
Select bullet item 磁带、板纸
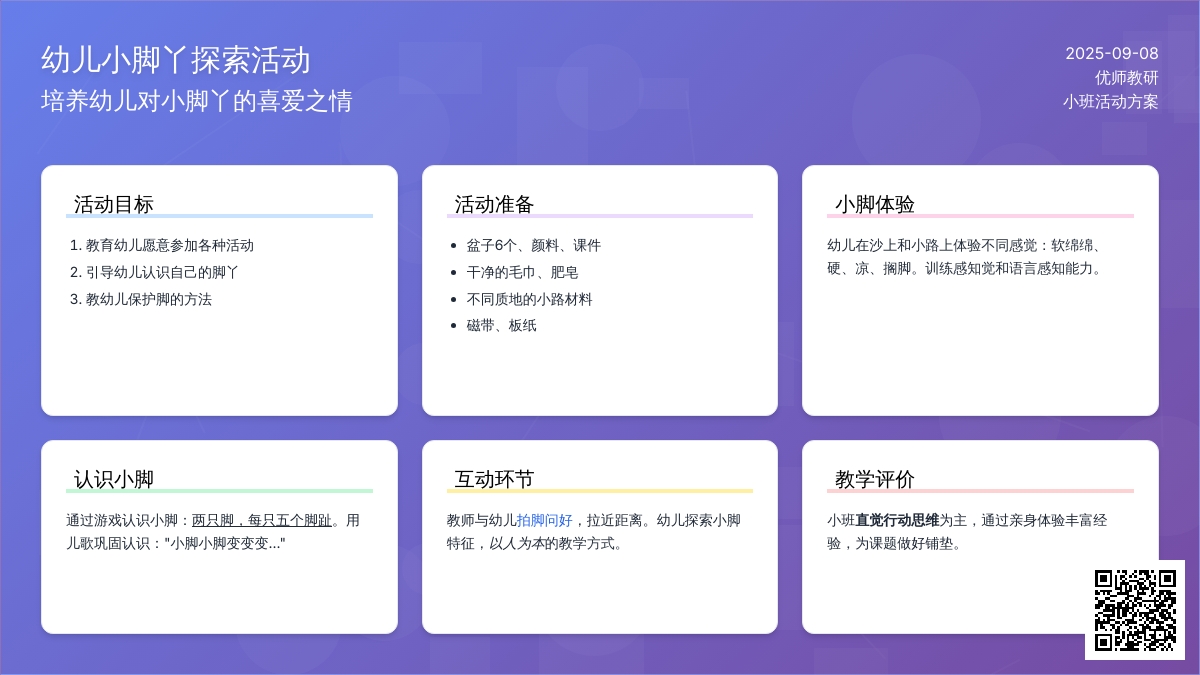501,325
